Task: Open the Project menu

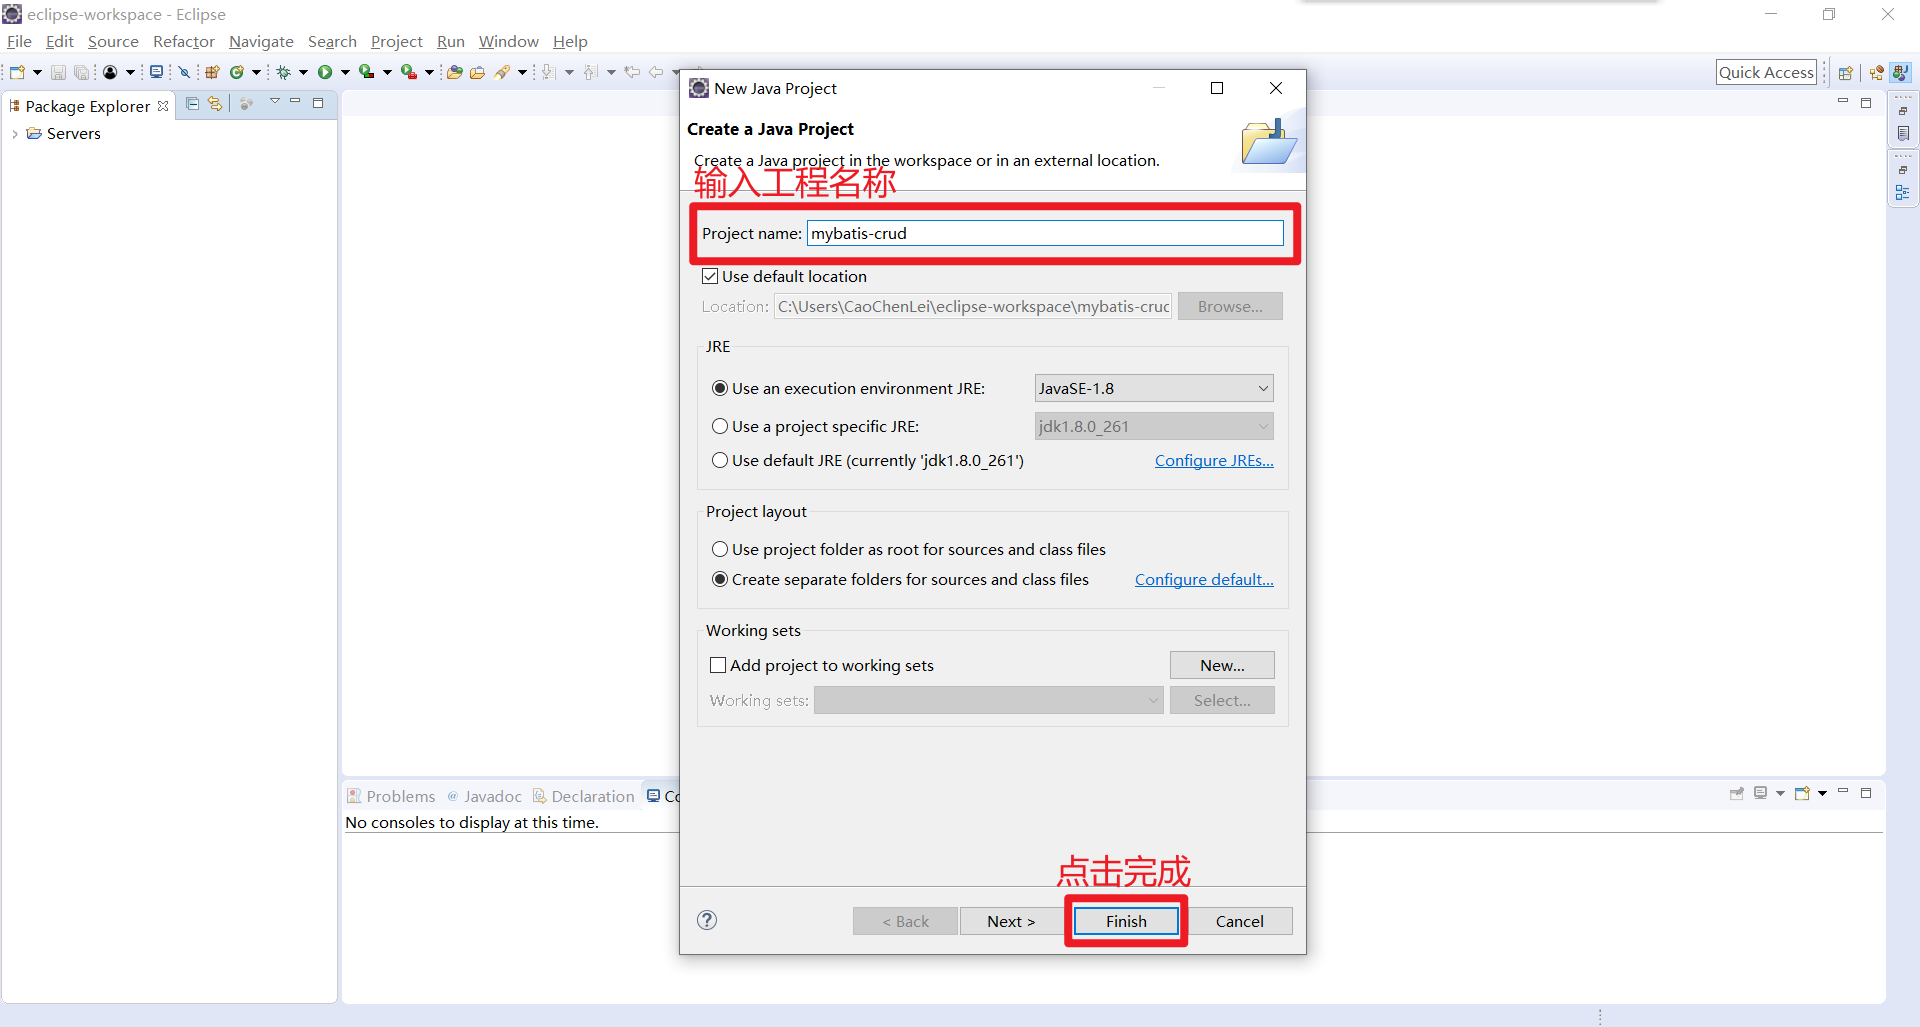Action: point(397,41)
